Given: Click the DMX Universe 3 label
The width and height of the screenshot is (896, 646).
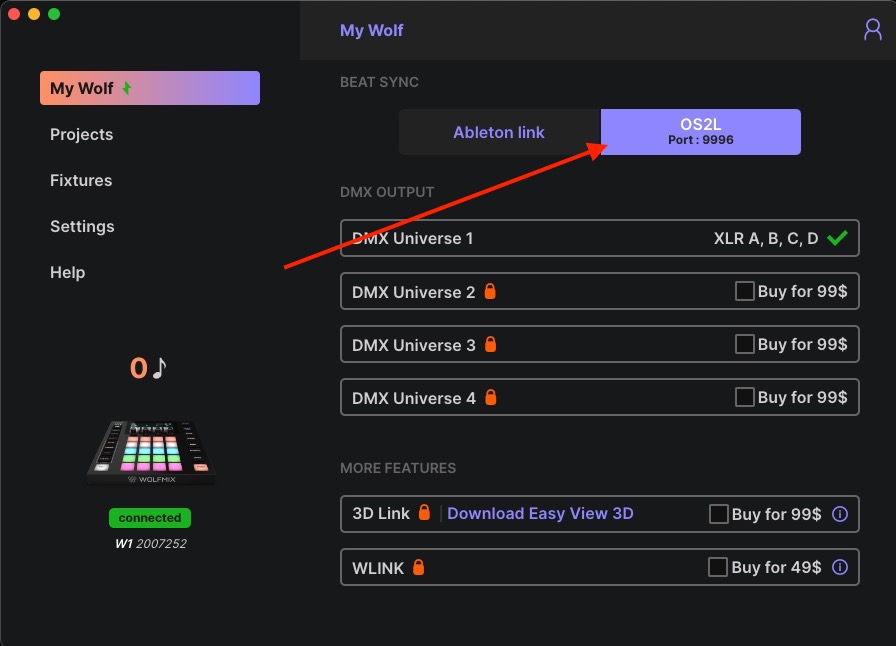Looking at the screenshot, I should tap(414, 345).
